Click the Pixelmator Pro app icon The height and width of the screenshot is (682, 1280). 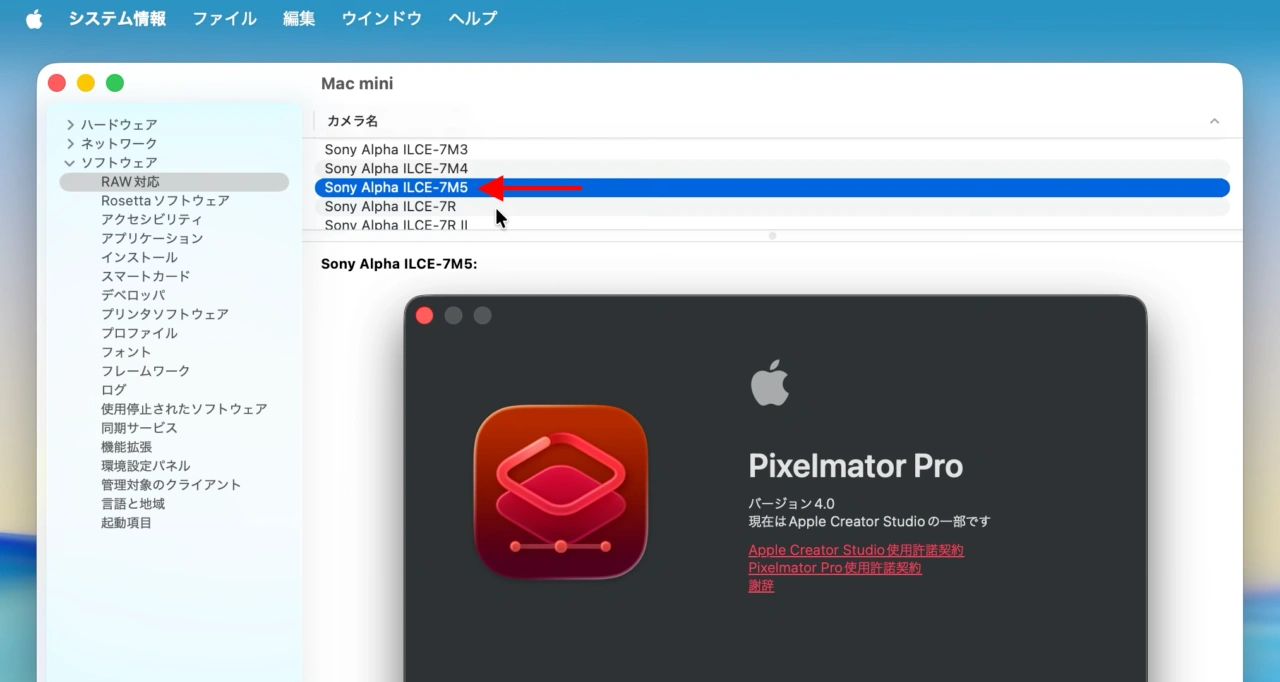[x=560, y=492]
